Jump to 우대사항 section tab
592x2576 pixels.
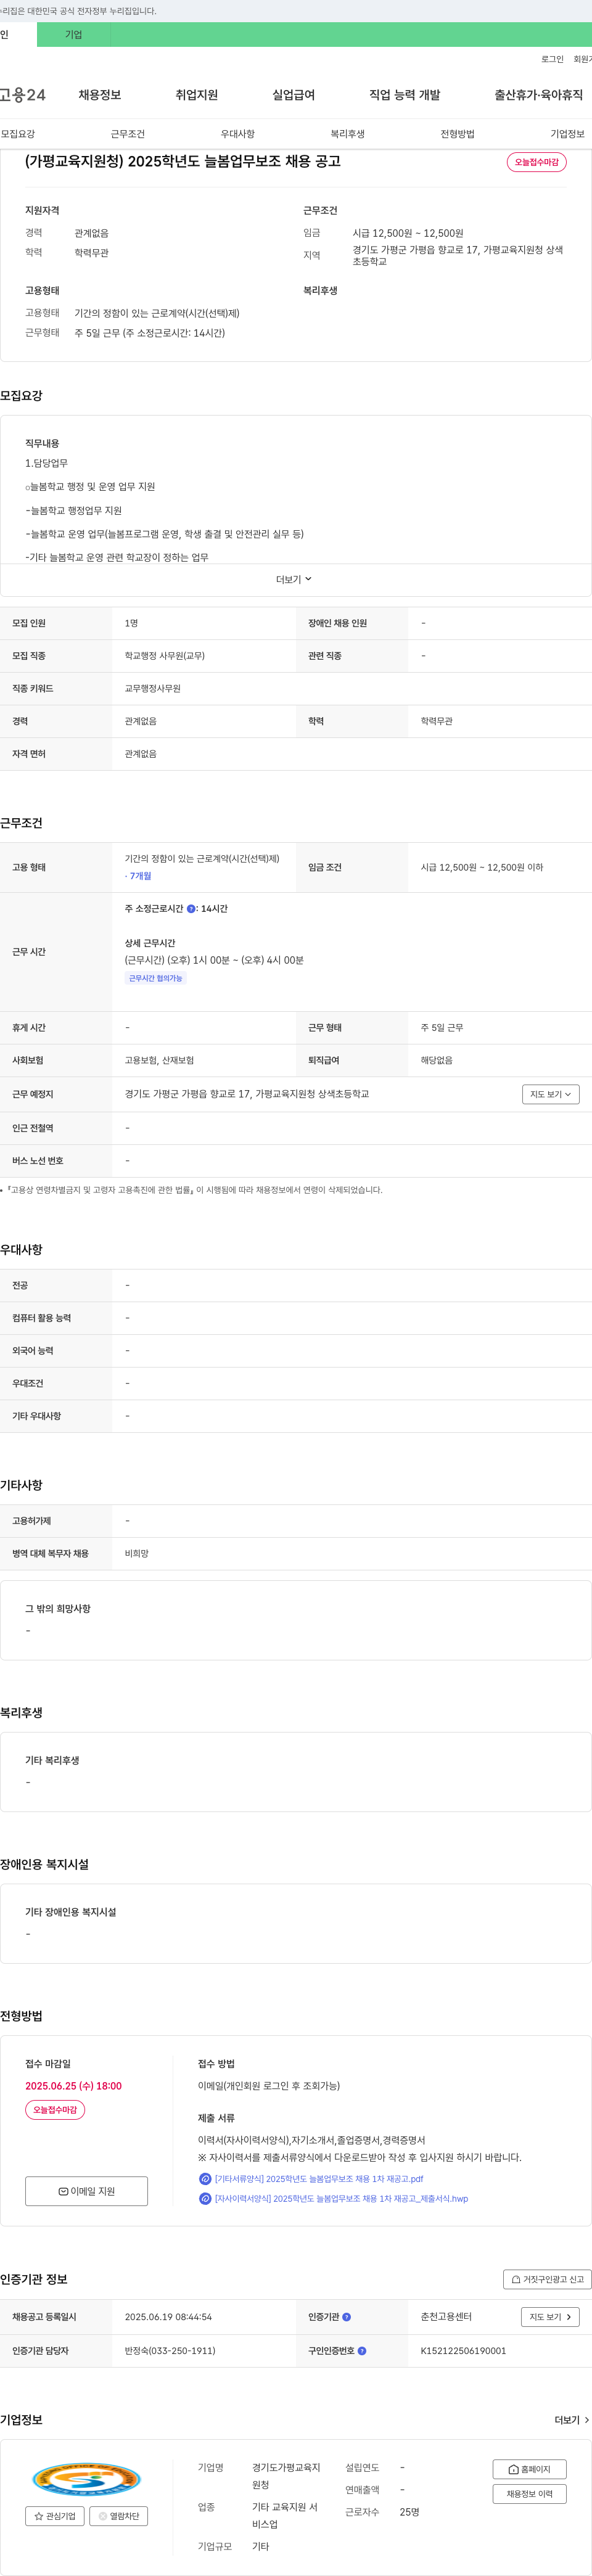[238, 134]
